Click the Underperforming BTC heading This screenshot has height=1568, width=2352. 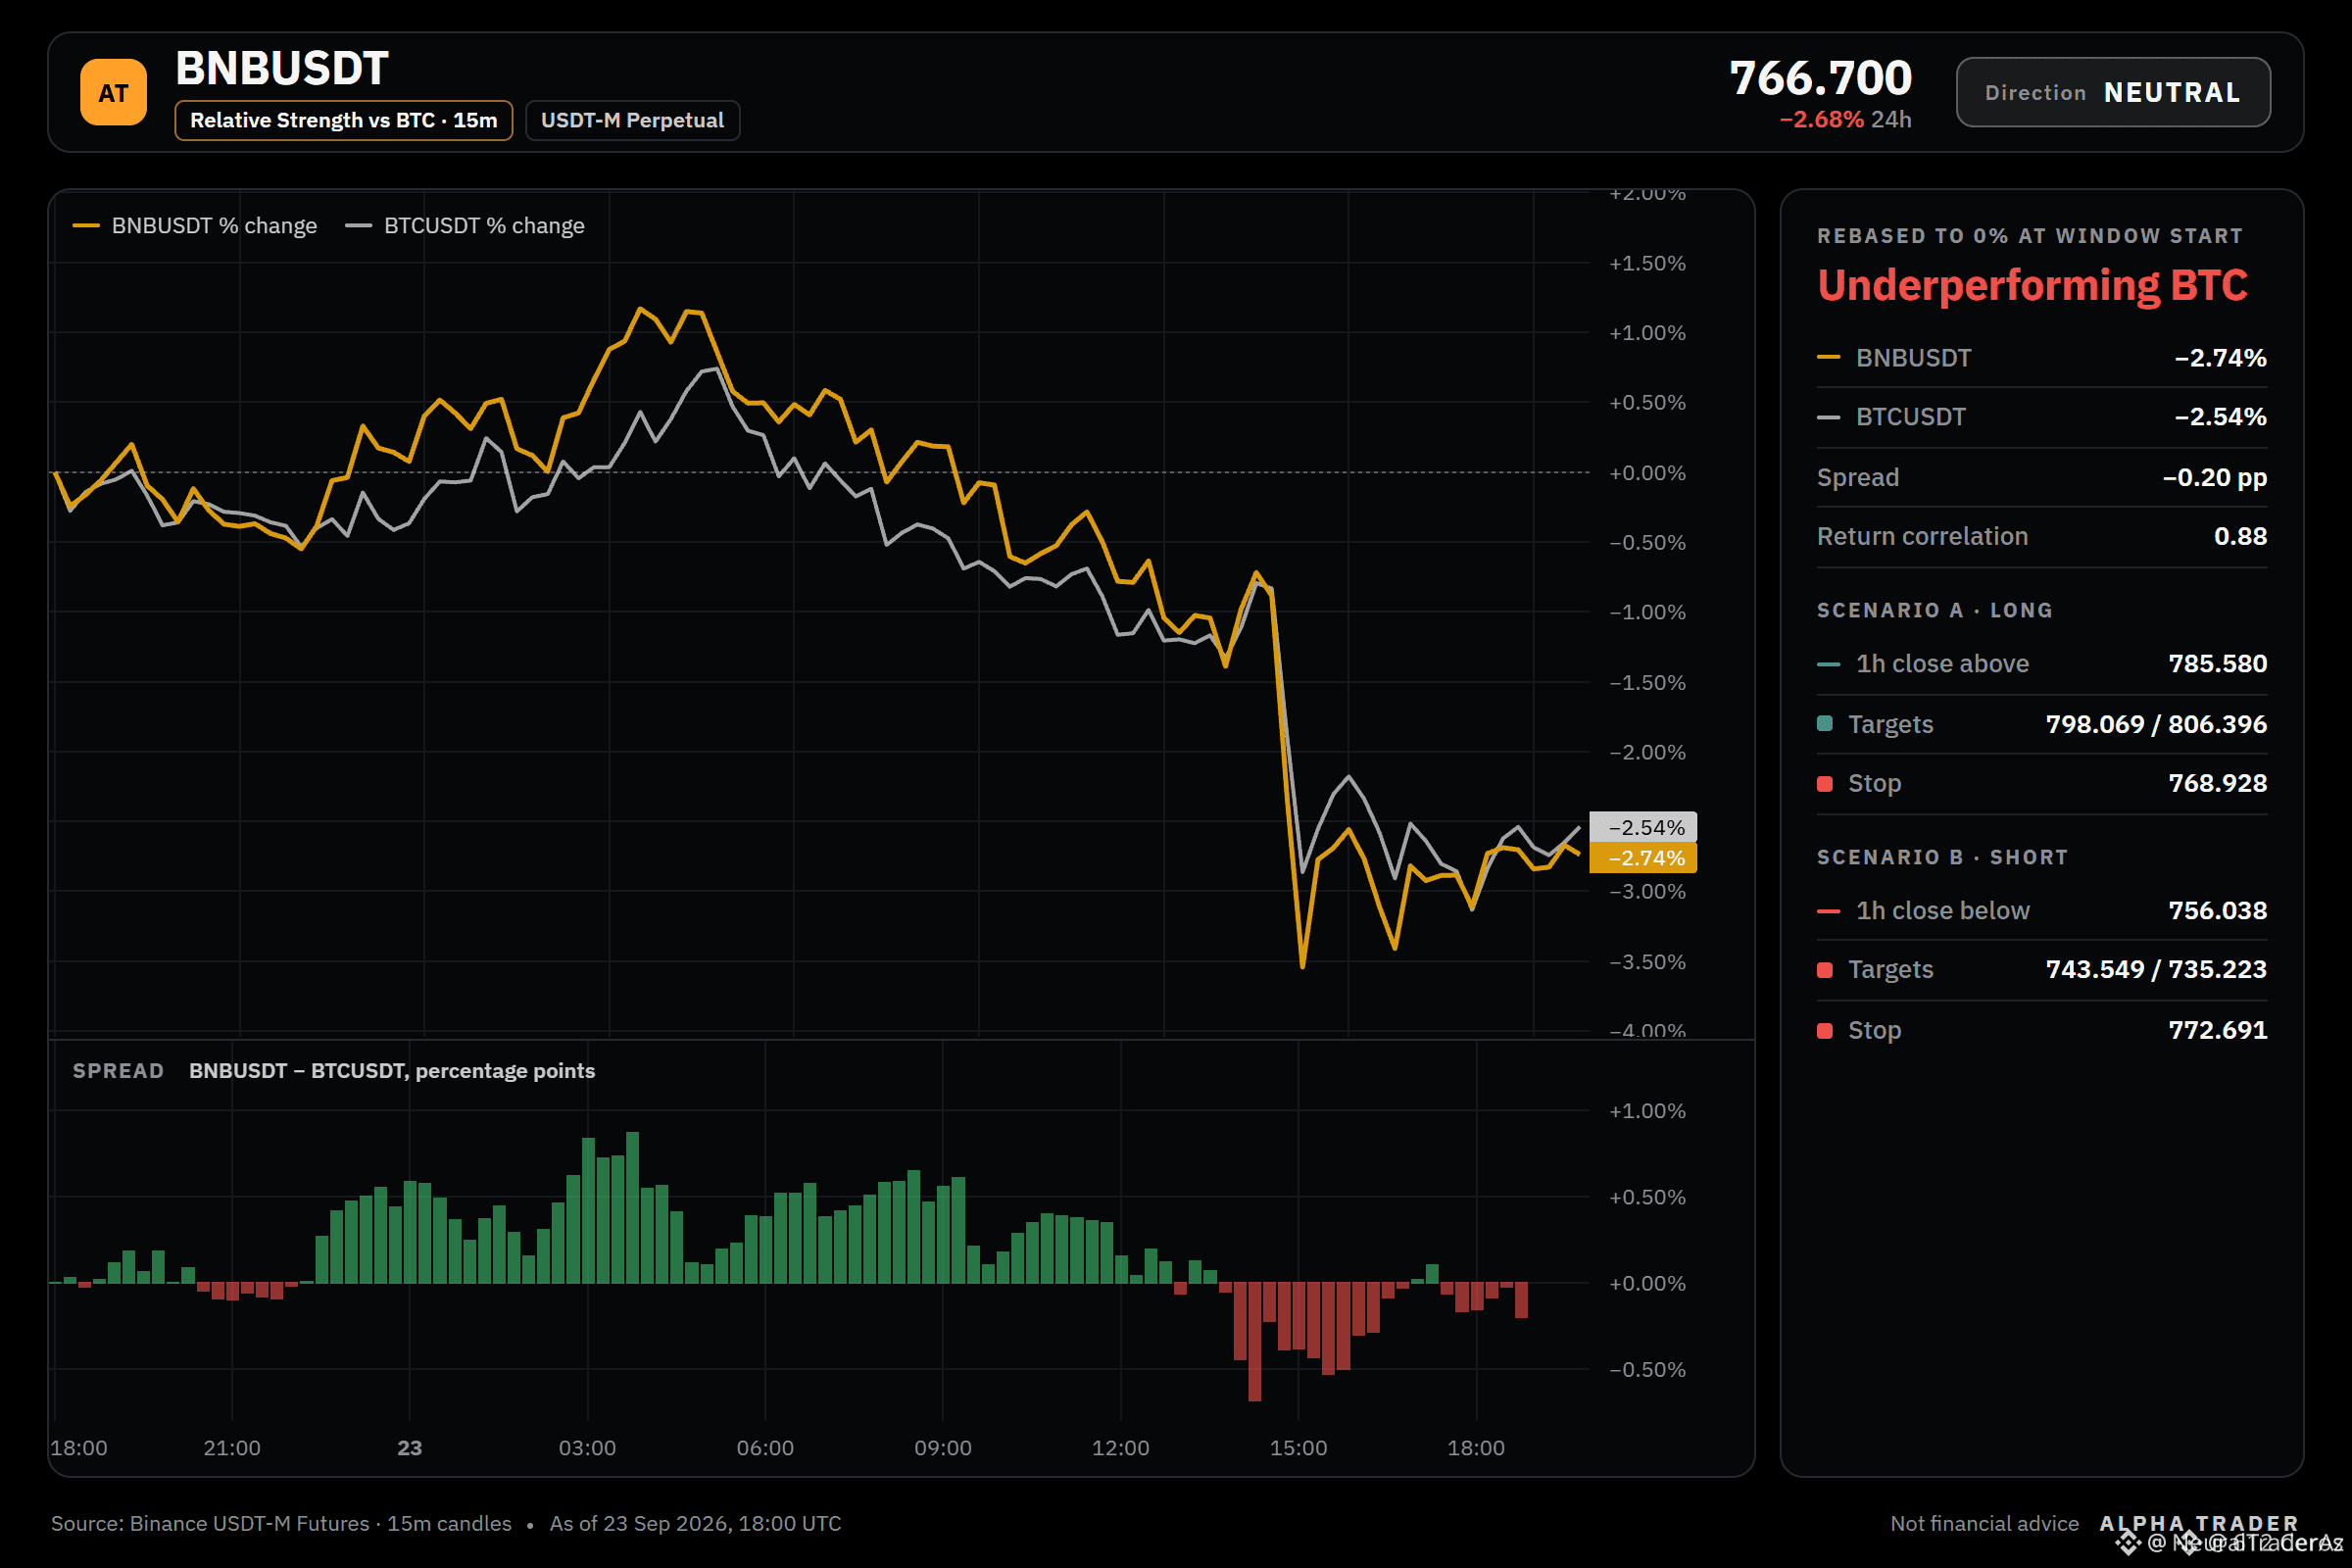pyautogui.click(x=2032, y=286)
